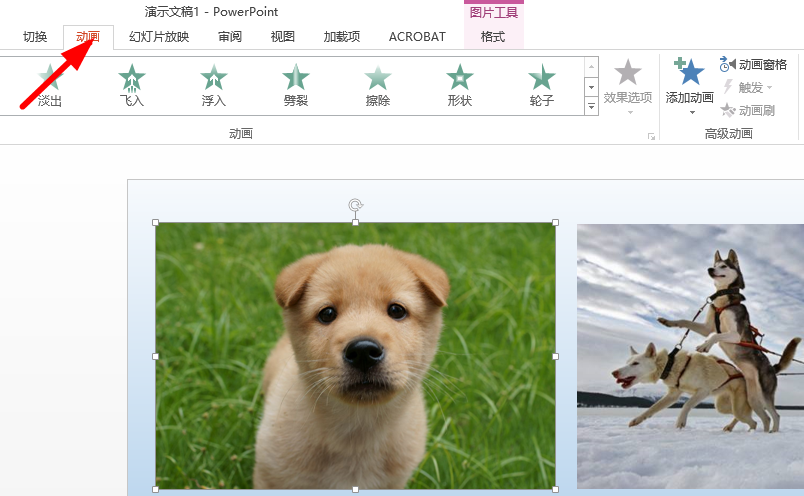Click the bottom-middle handle of puppy picture

tap(355, 490)
